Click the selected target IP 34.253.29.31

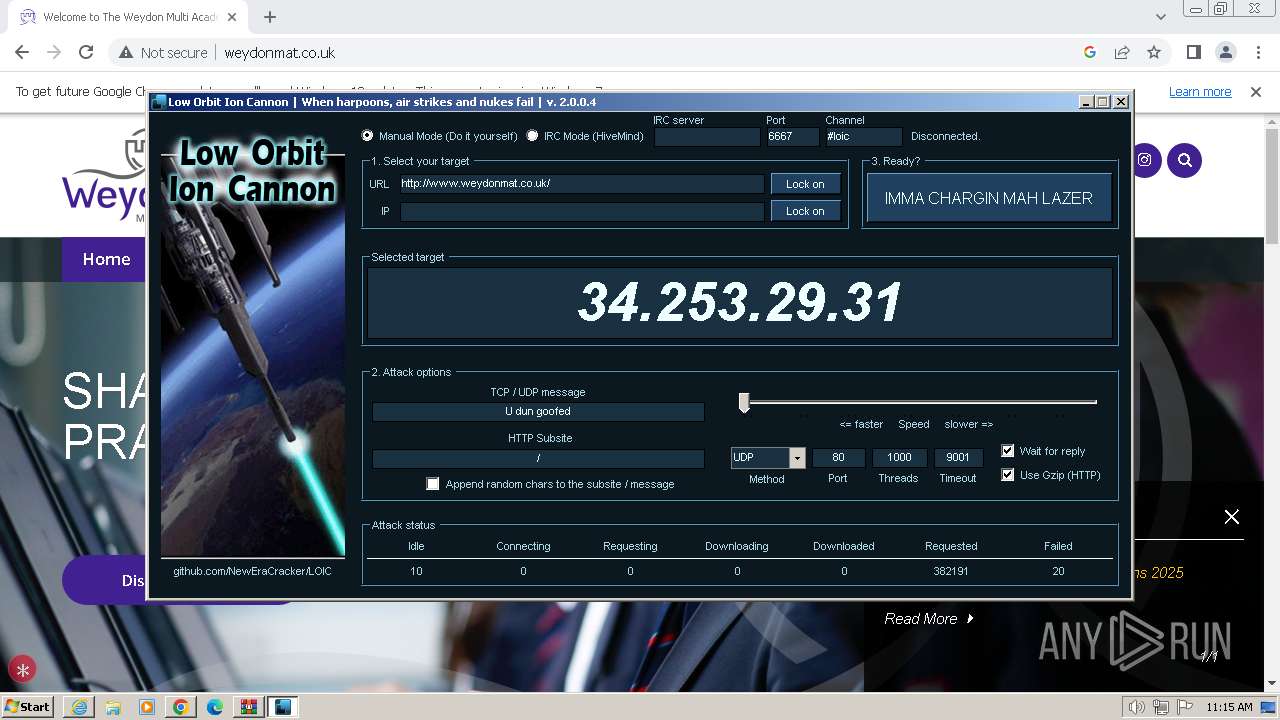(740, 302)
